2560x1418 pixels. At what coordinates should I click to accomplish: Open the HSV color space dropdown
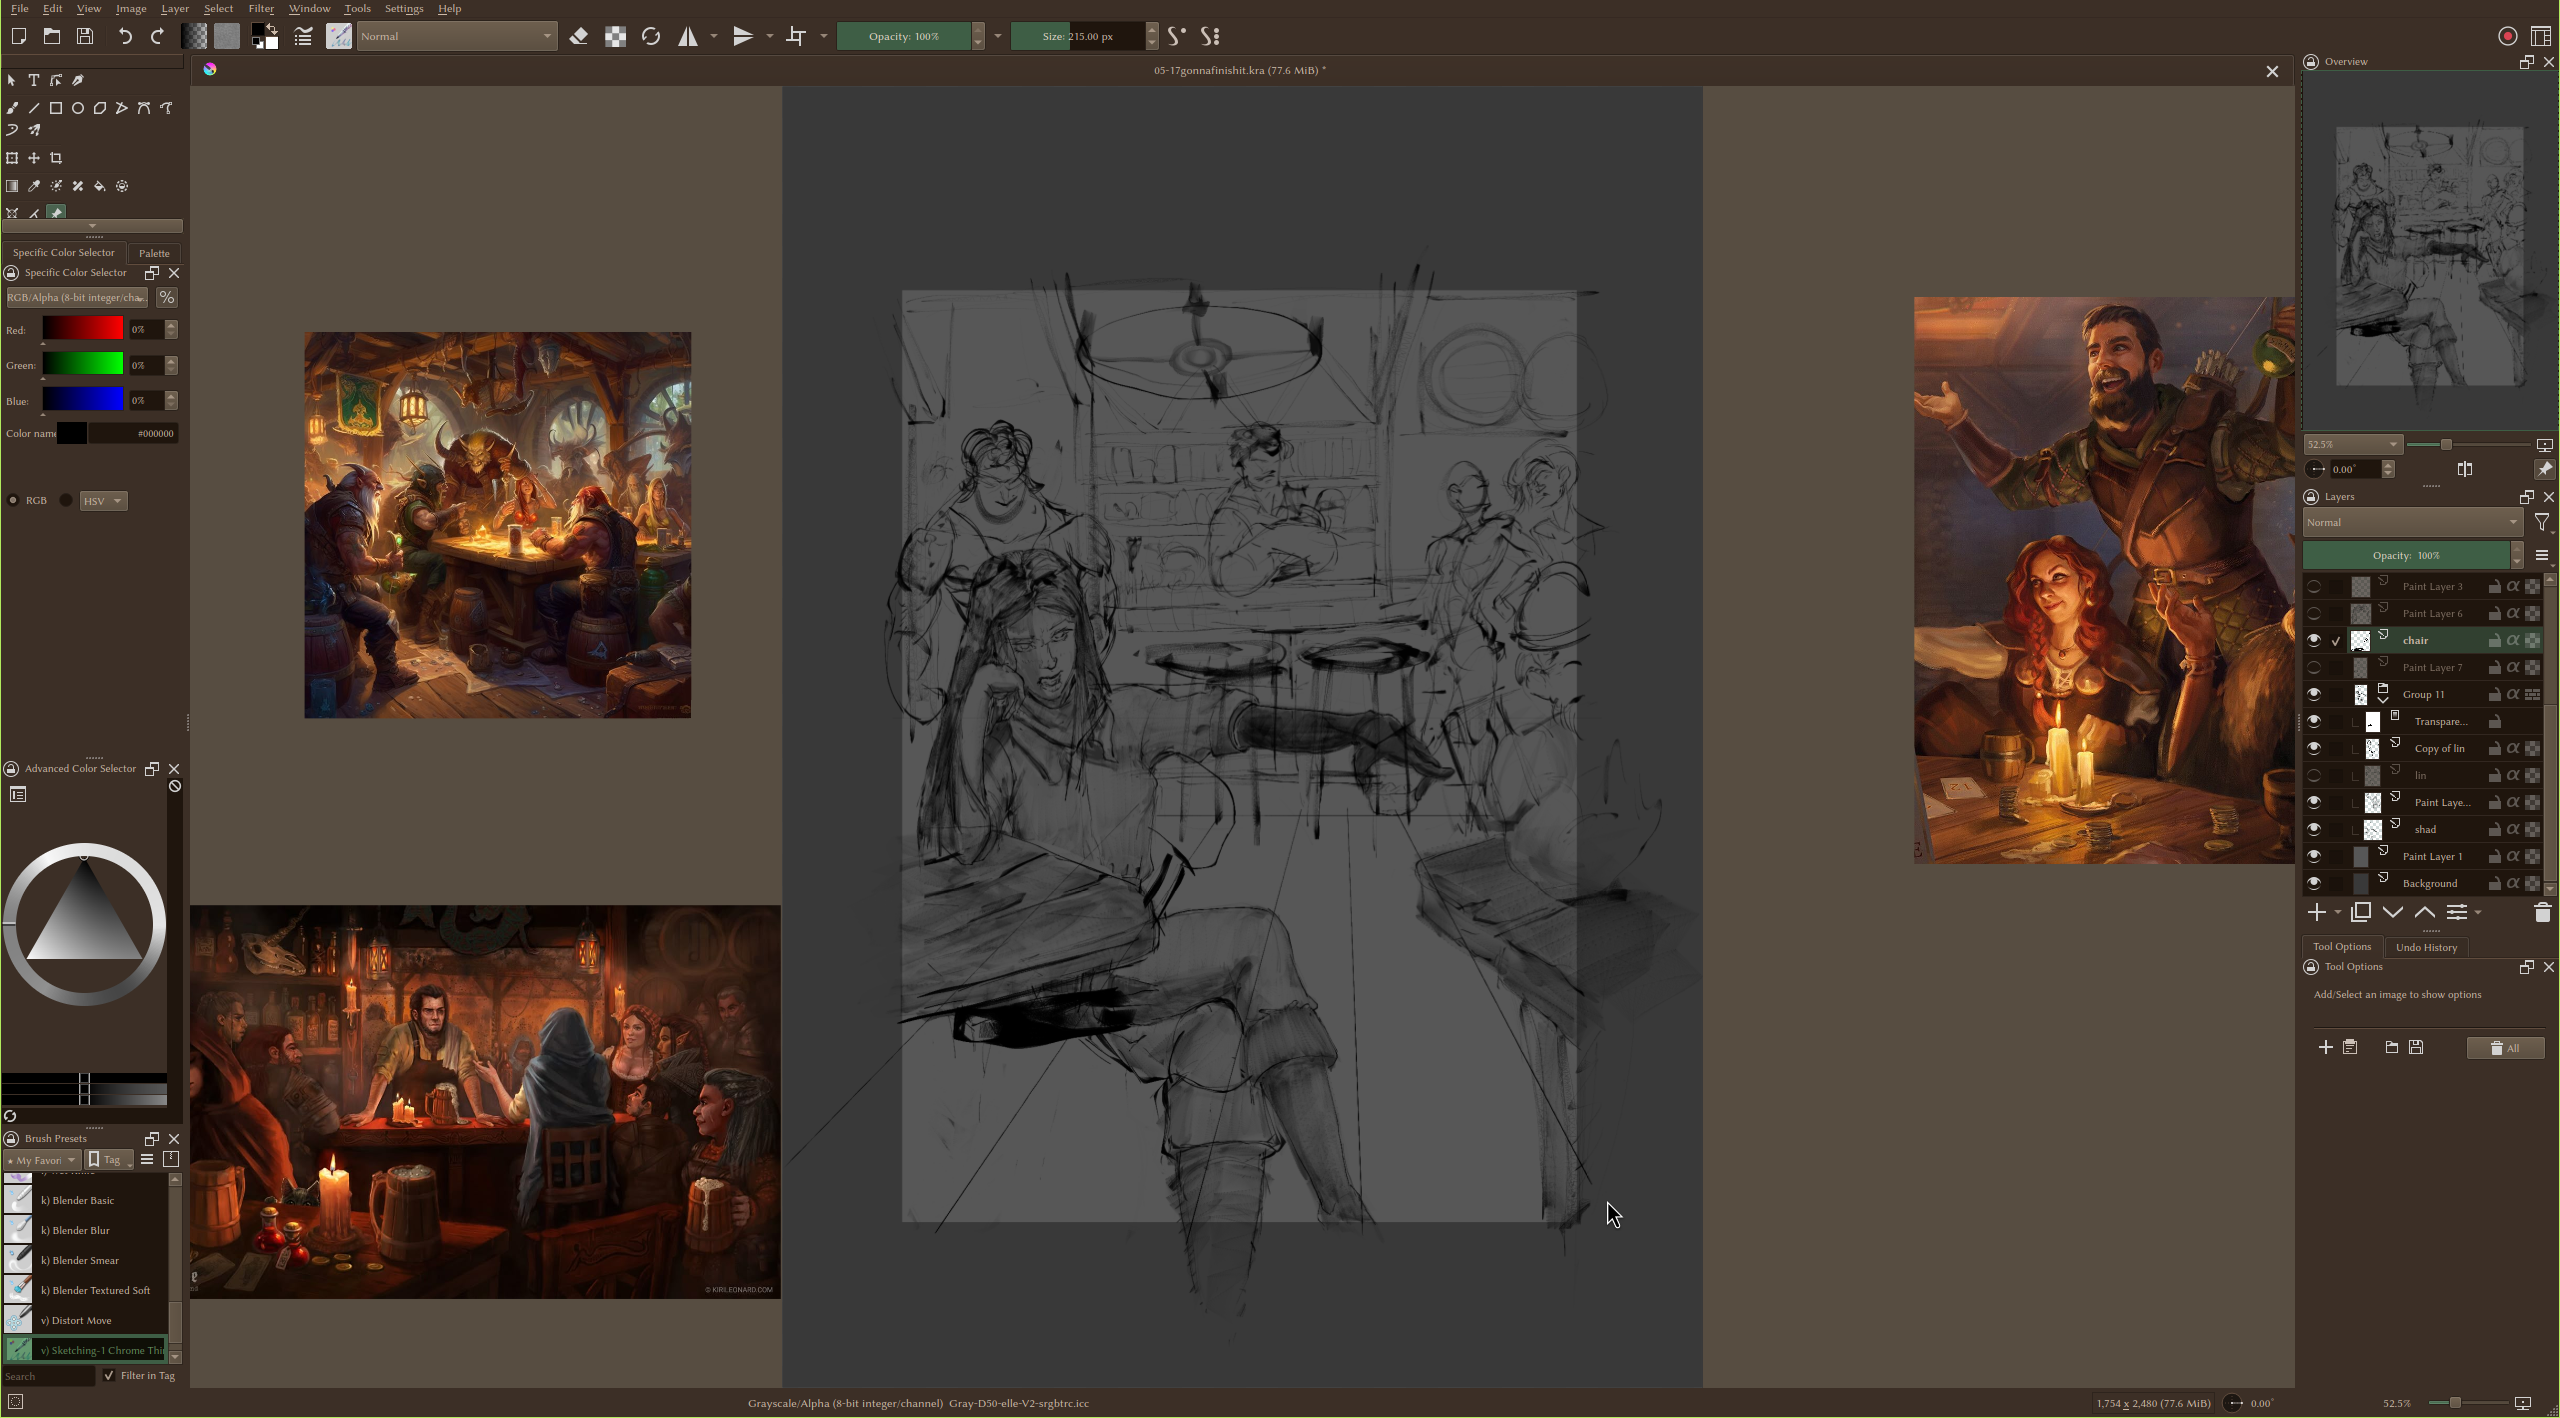[x=103, y=501]
